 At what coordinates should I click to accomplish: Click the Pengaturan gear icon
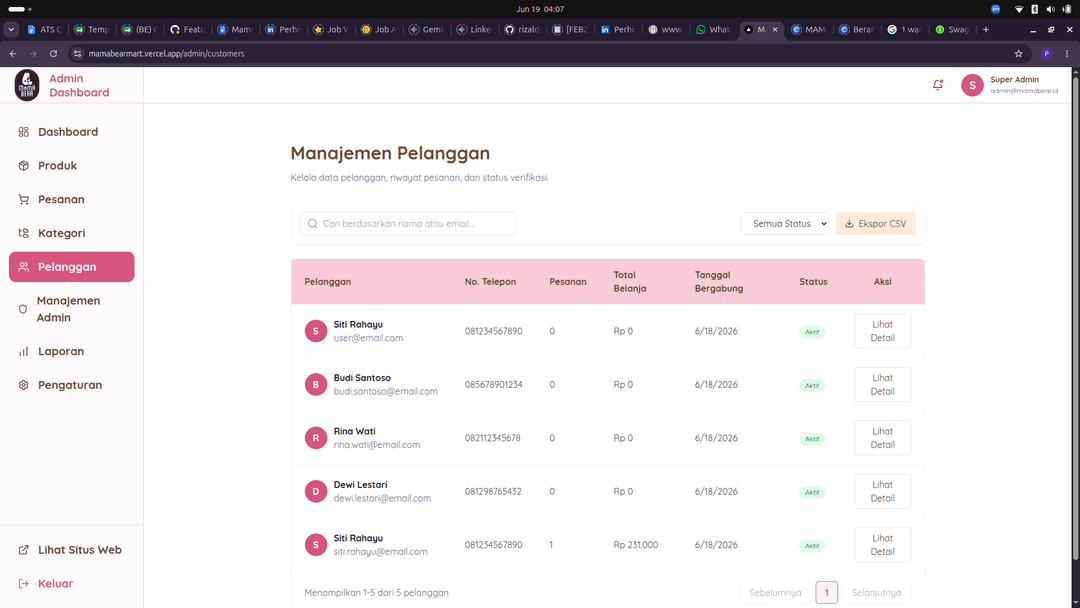(23, 385)
